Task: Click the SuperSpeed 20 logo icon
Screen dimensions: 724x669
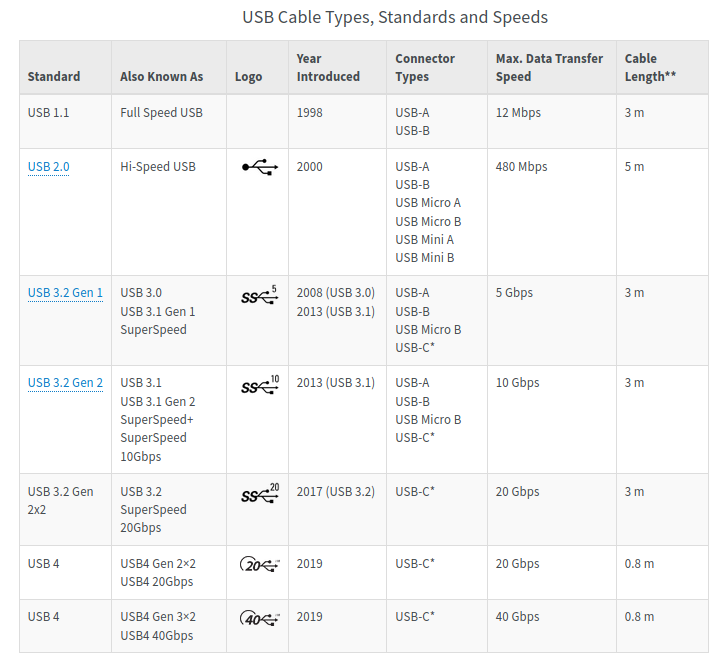Action: tap(260, 494)
